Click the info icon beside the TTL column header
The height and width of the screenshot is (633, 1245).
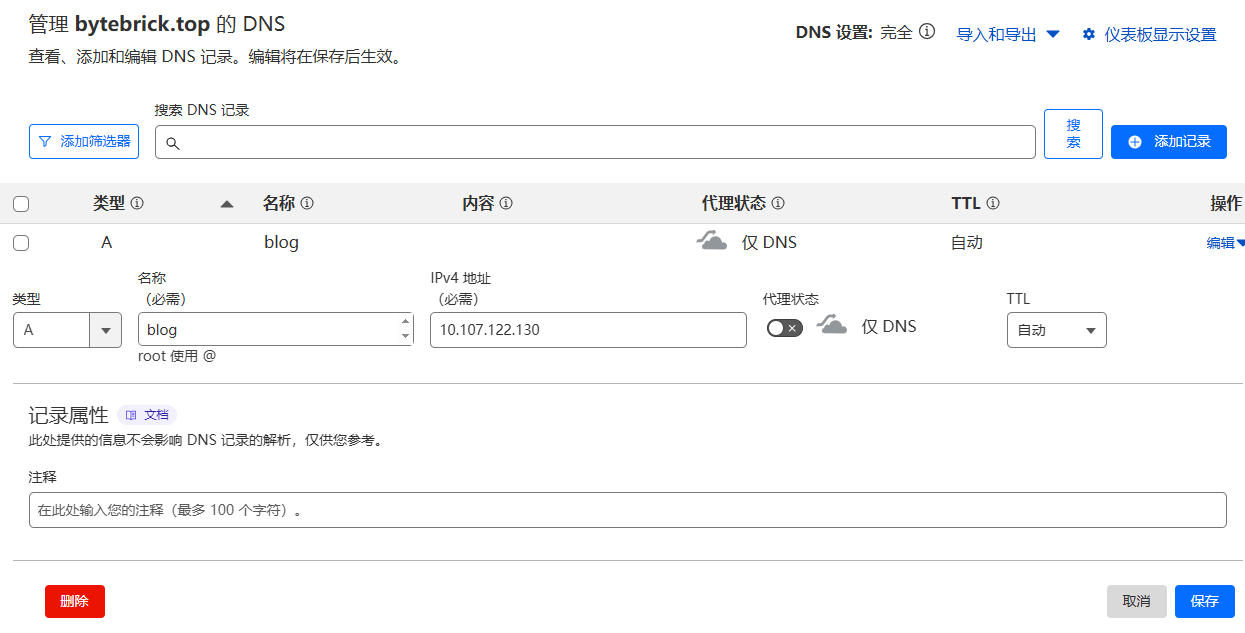click(x=994, y=203)
